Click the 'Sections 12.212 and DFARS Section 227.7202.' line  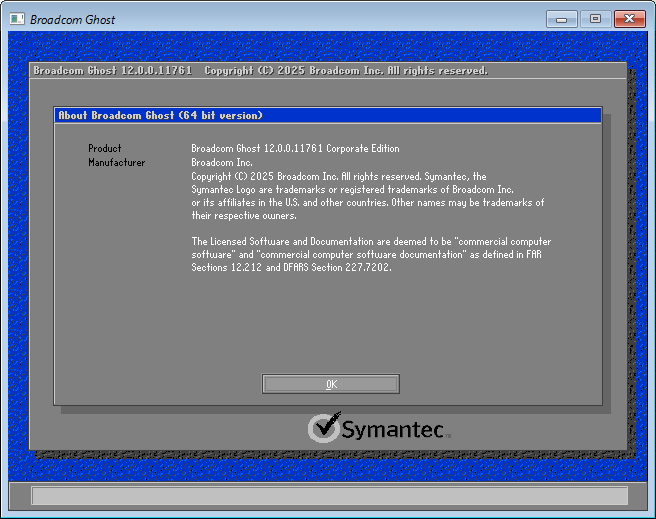click(292, 267)
